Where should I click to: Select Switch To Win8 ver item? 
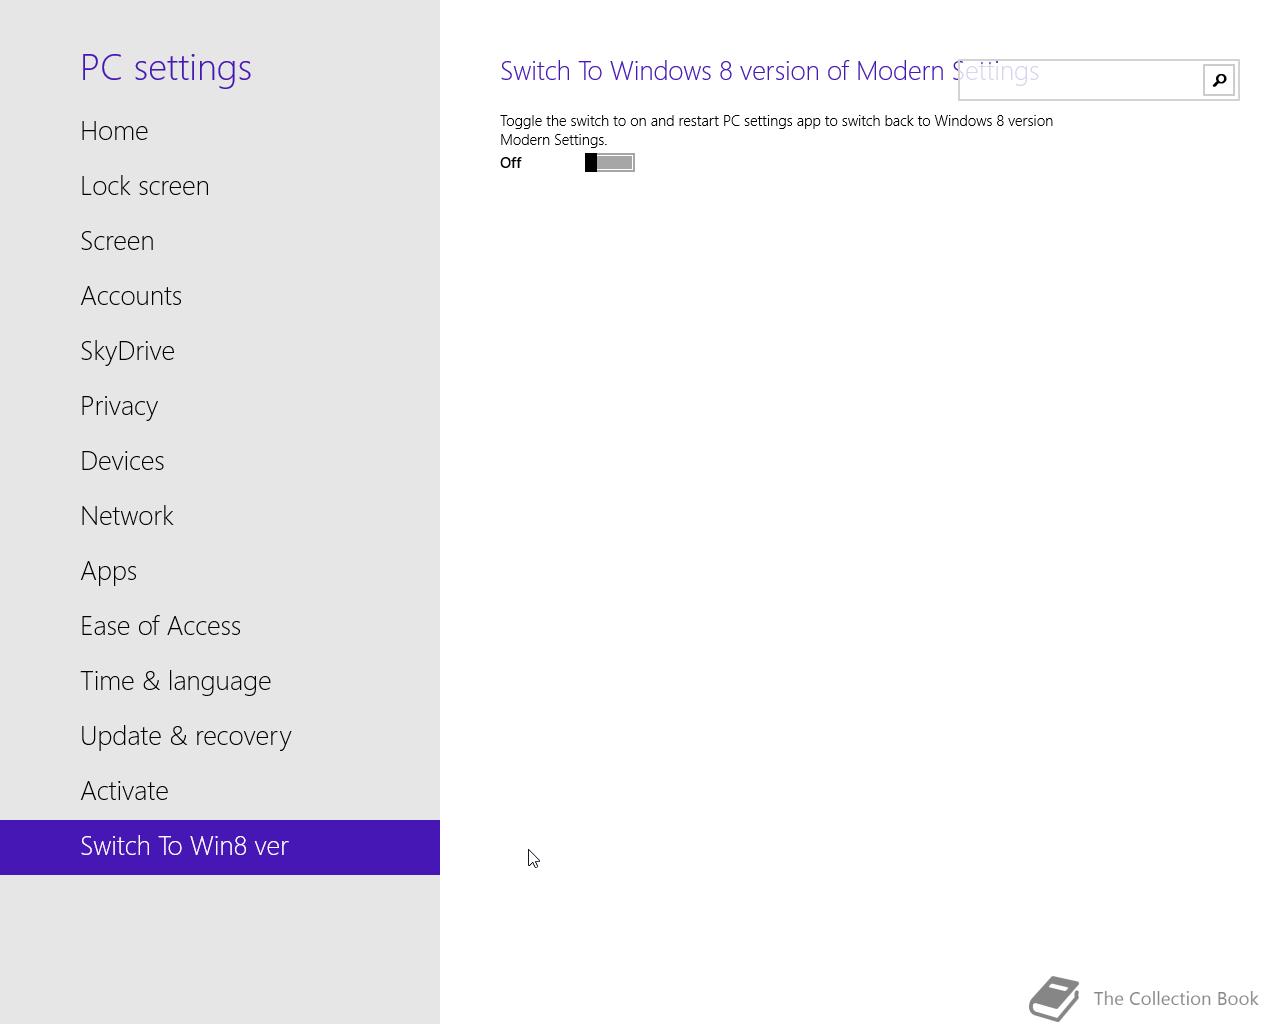[x=220, y=847]
